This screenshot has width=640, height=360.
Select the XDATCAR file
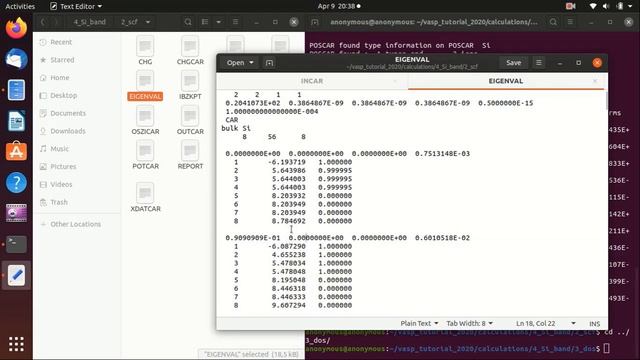[x=145, y=197]
